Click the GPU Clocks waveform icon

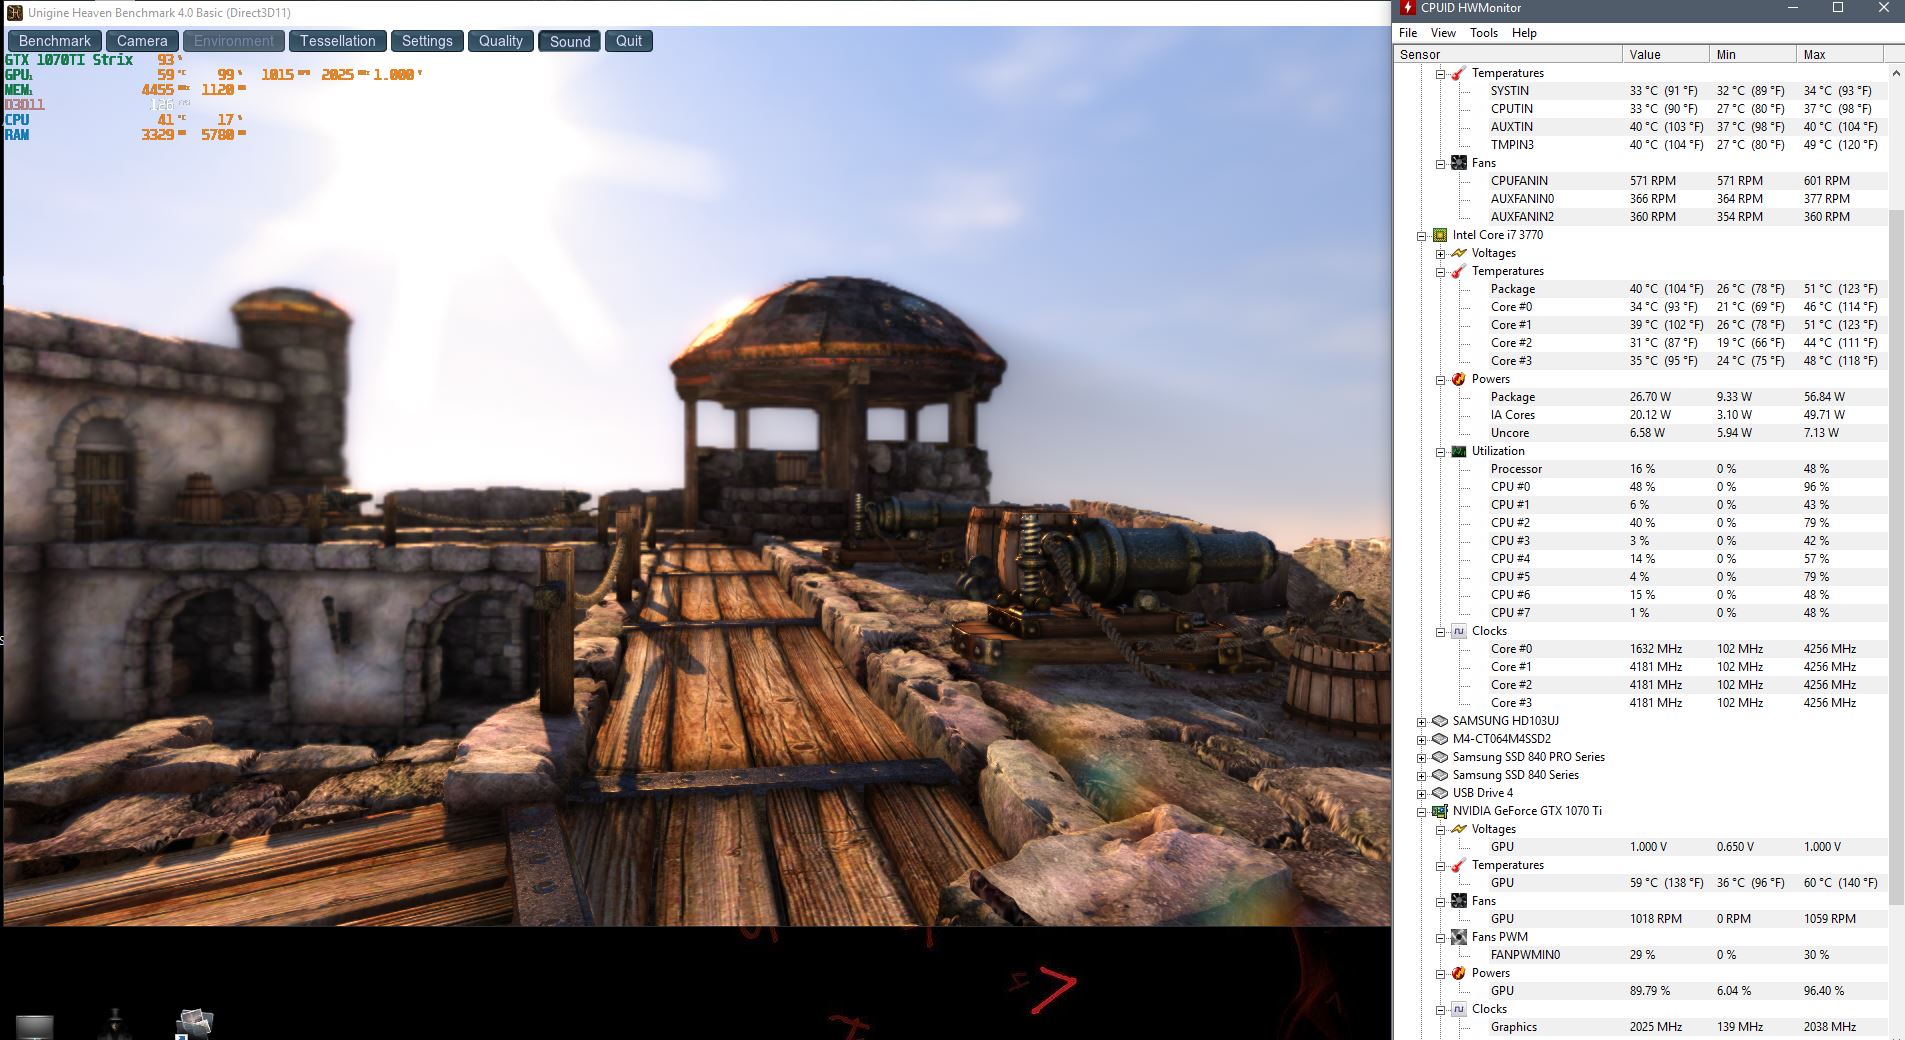pos(1459,1009)
